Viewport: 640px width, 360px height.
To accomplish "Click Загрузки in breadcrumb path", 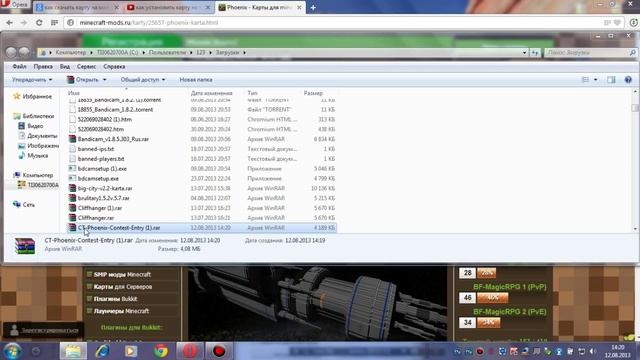I will coord(227,52).
